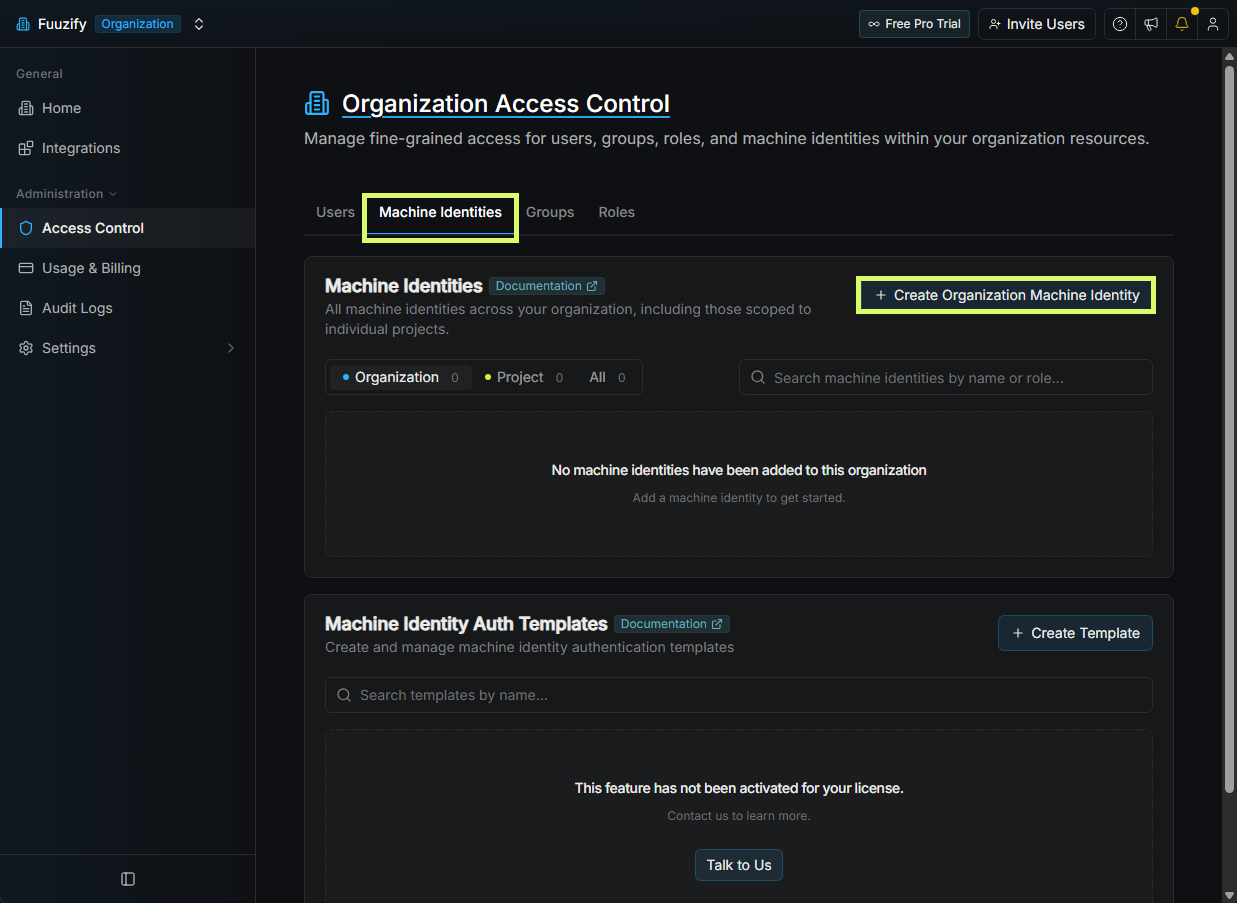Click the page vertical scrollbar
The width and height of the screenshot is (1237, 903).
1229,430
